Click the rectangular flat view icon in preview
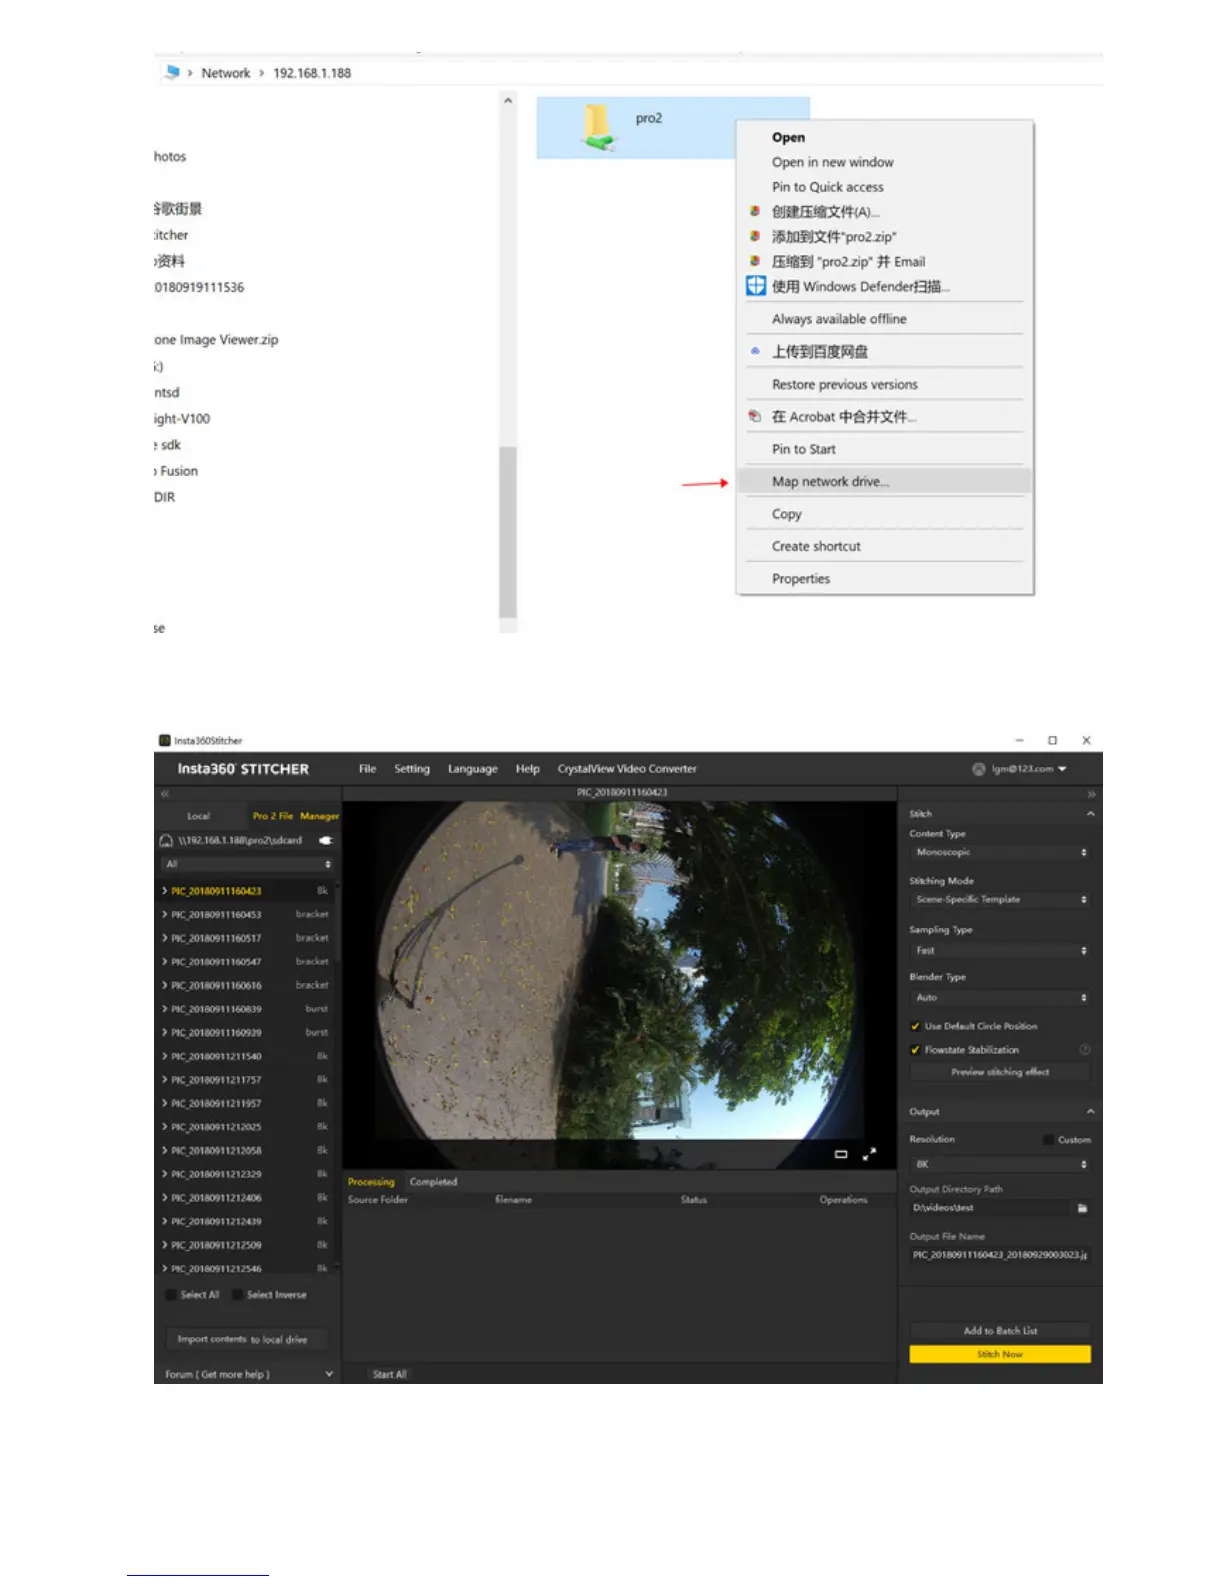The height and width of the screenshot is (1584, 1224). coord(841,1154)
